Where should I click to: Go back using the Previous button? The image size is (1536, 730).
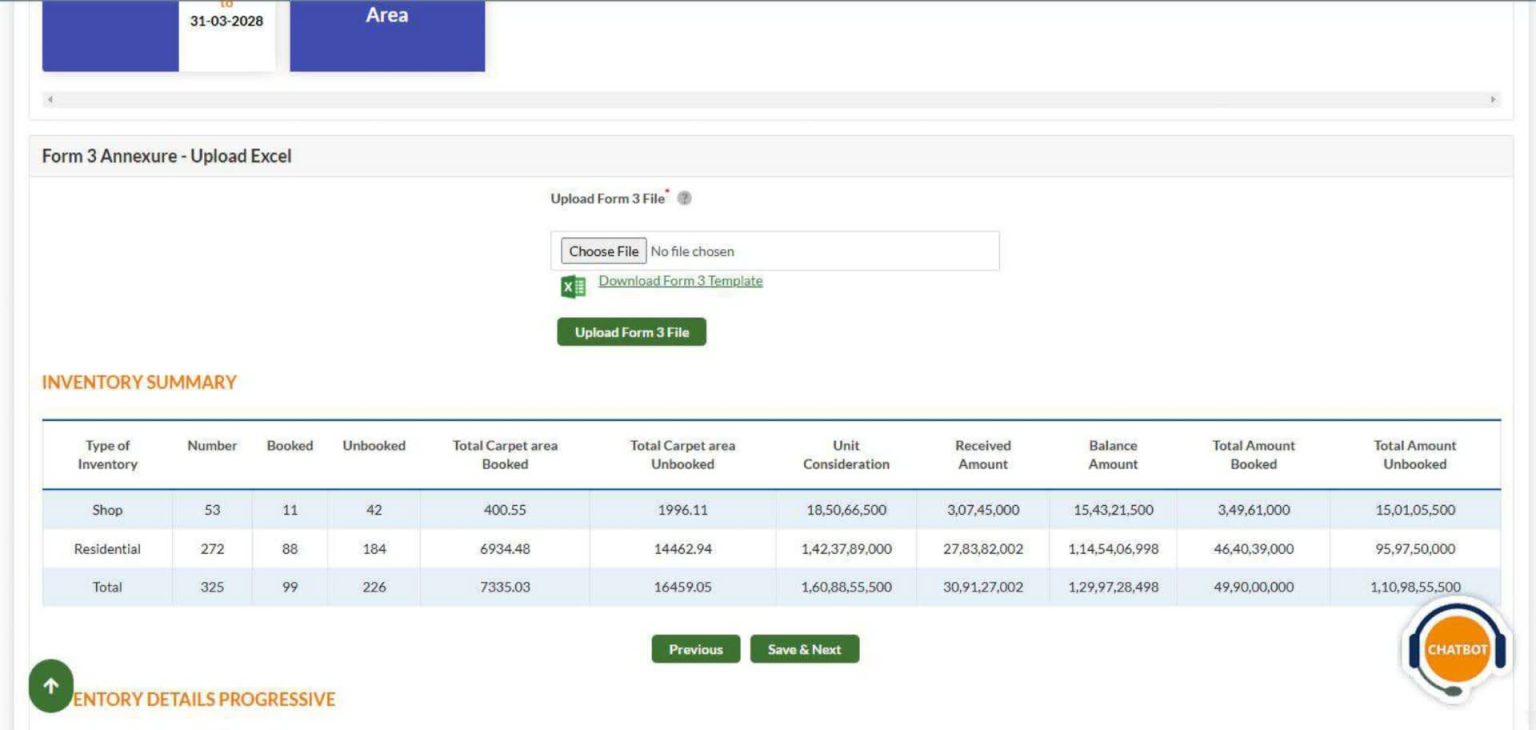(x=695, y=649)
